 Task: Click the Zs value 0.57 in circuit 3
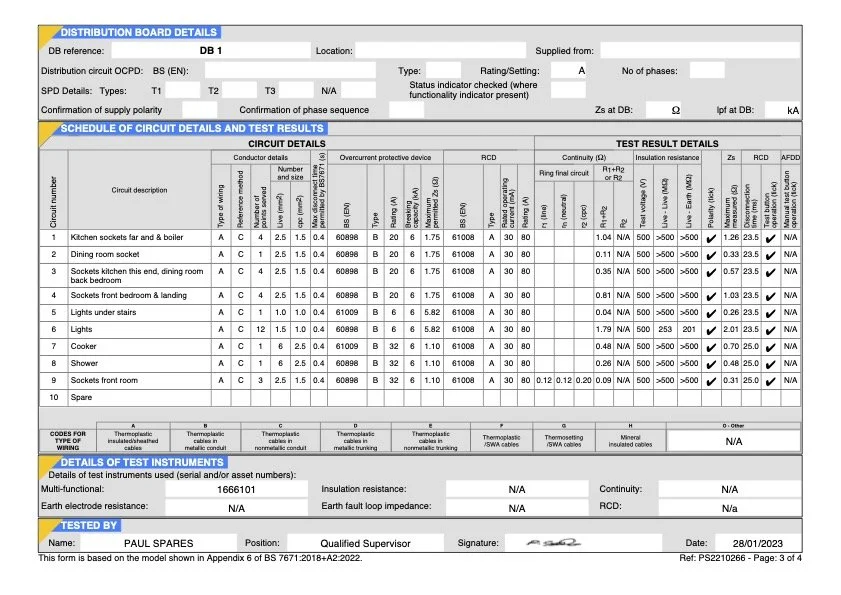click(731, 271)
